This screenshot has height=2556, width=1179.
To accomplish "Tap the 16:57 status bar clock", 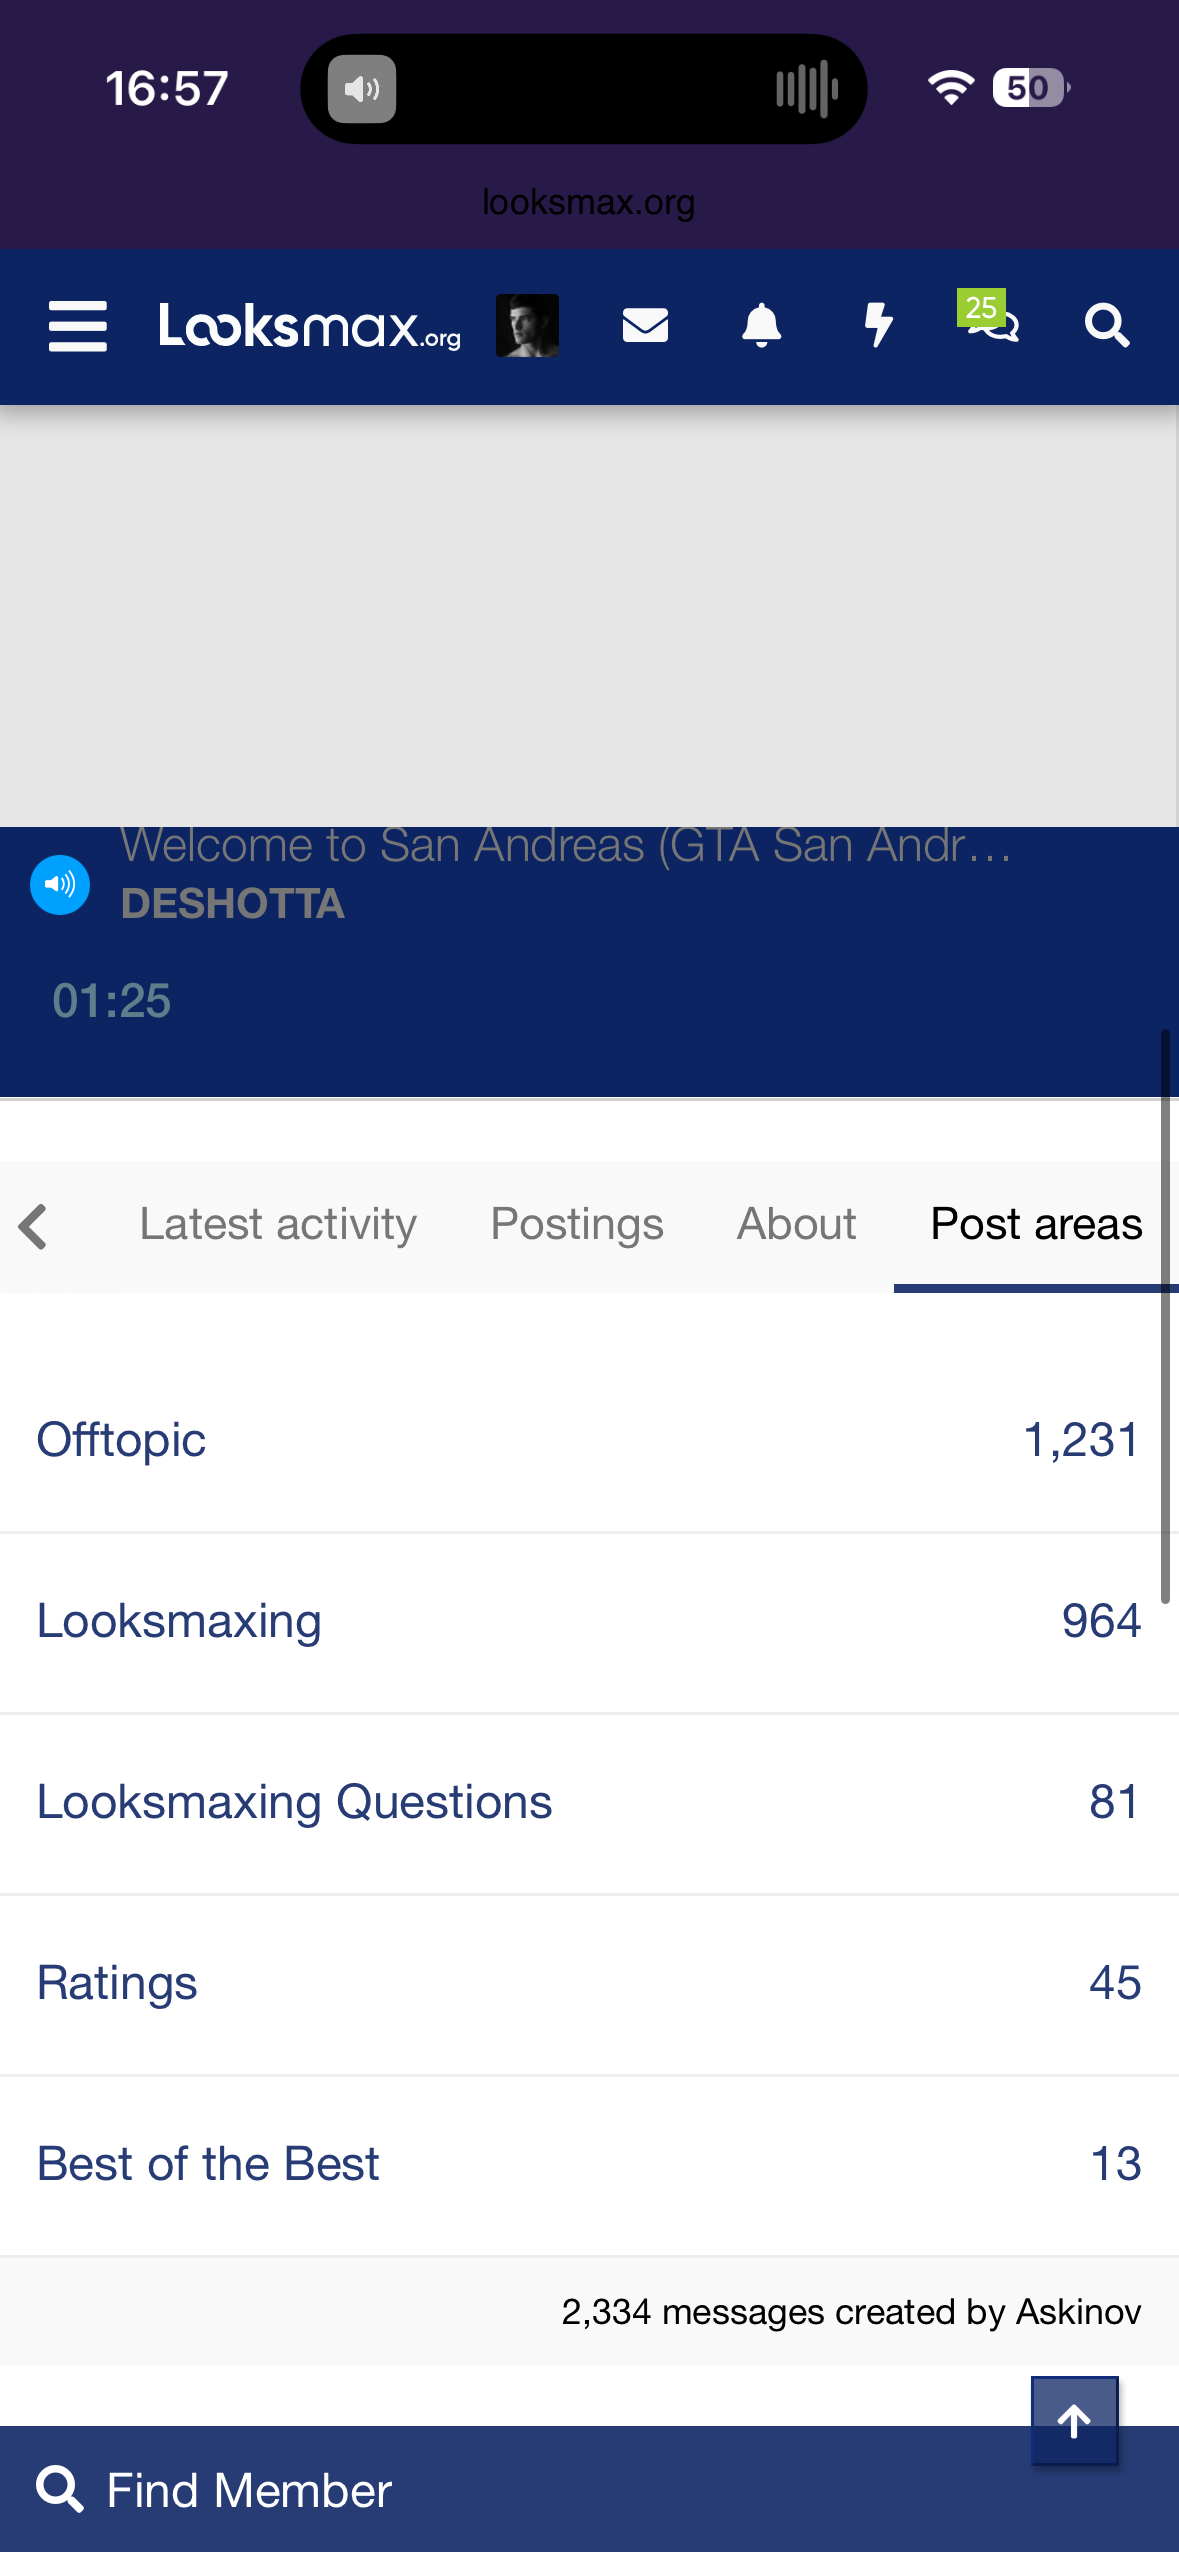I will click(167, 89).
